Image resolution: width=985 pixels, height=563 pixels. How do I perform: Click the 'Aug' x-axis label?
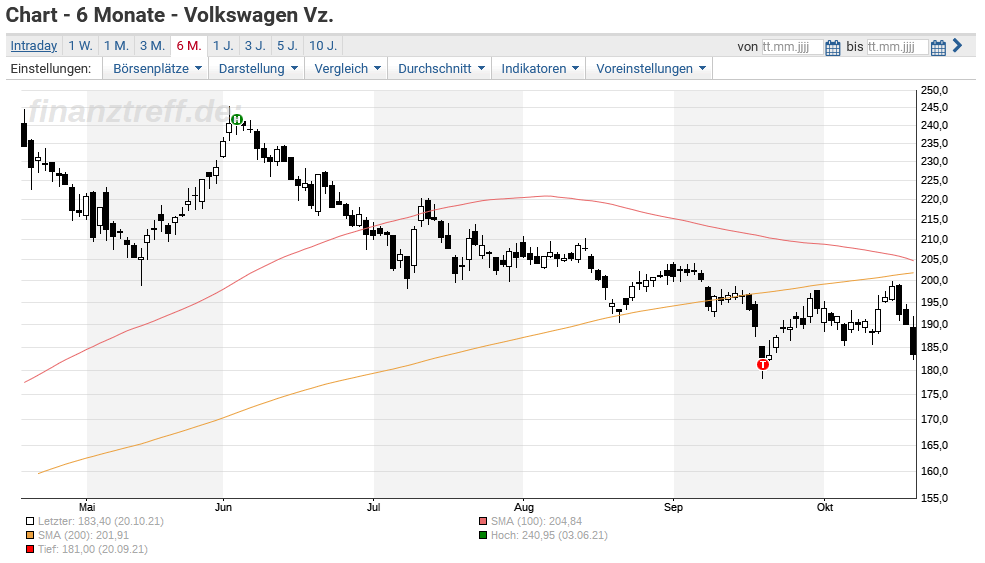pyautogui.click(x=524, y=507)
